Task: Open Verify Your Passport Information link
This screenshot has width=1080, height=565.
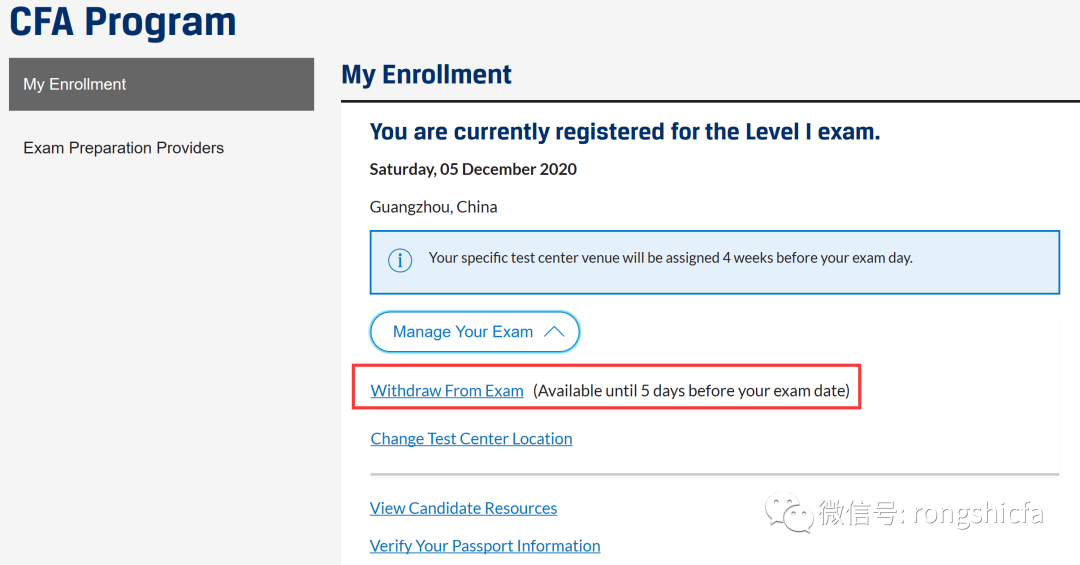Action: pos(485,546)
